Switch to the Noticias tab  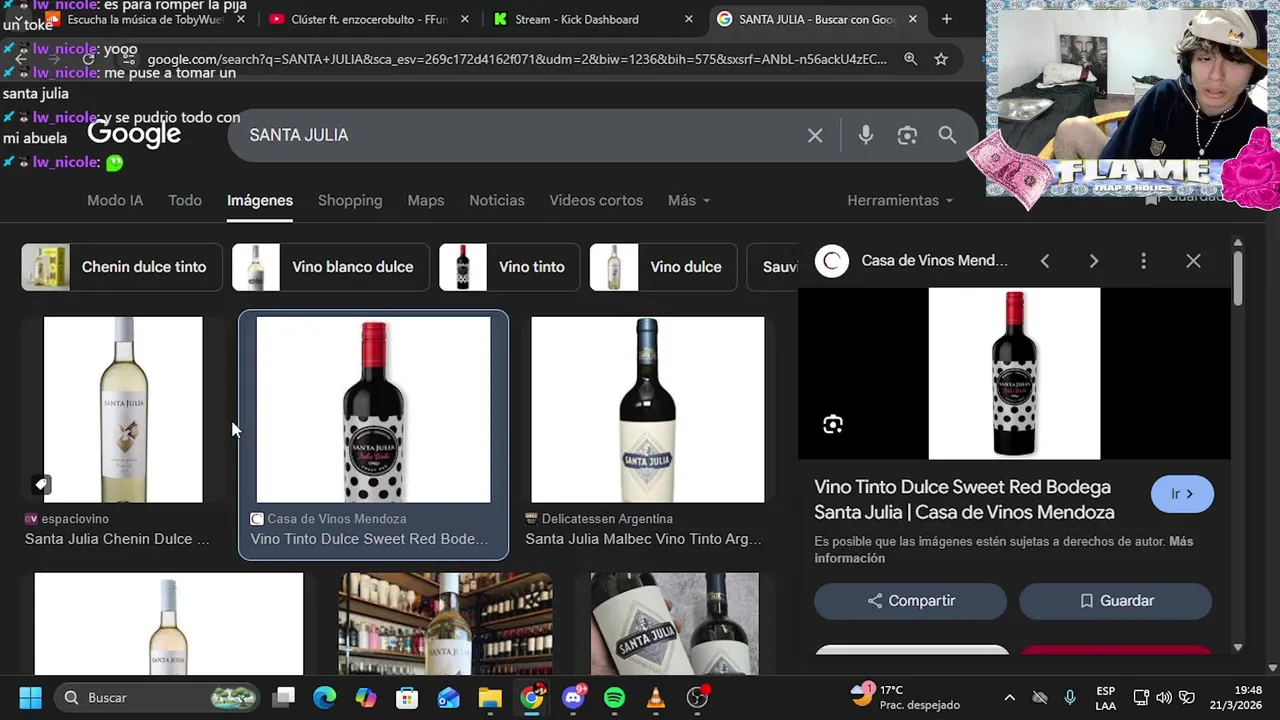tap(497, 200)
